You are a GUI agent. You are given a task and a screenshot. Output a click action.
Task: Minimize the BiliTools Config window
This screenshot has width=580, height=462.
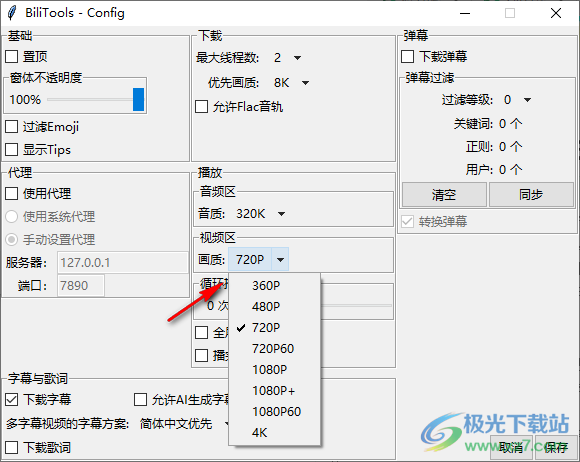click(x=465, y=13)
